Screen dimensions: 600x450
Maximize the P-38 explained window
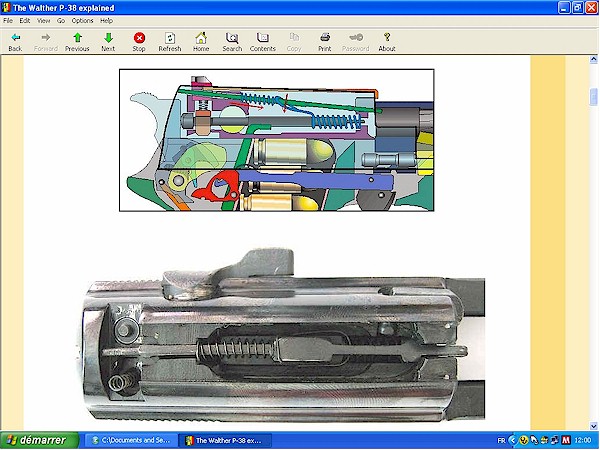pyautogui.click(x=577, y=8)
